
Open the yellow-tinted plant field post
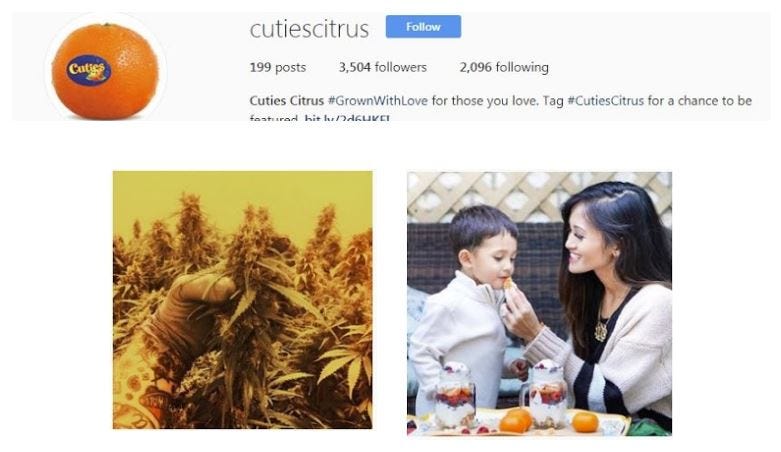243,300
